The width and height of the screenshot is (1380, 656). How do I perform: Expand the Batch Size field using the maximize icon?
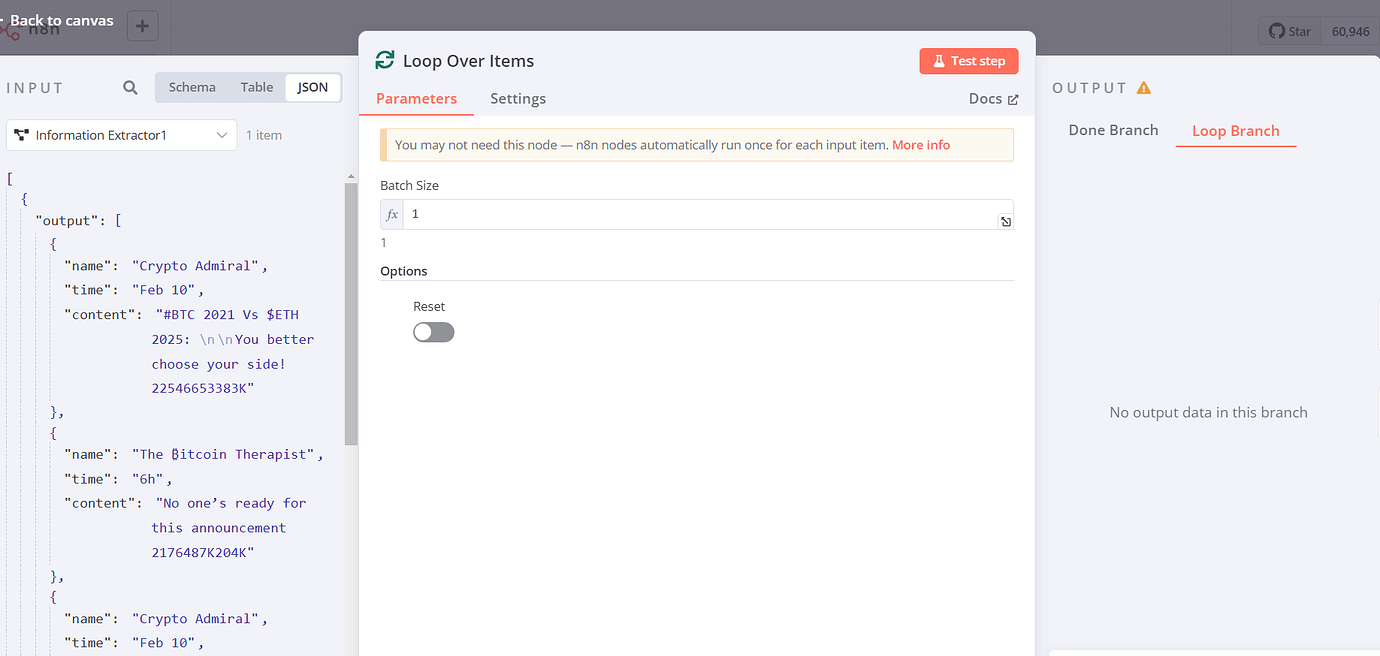(x=1005, y=221)
